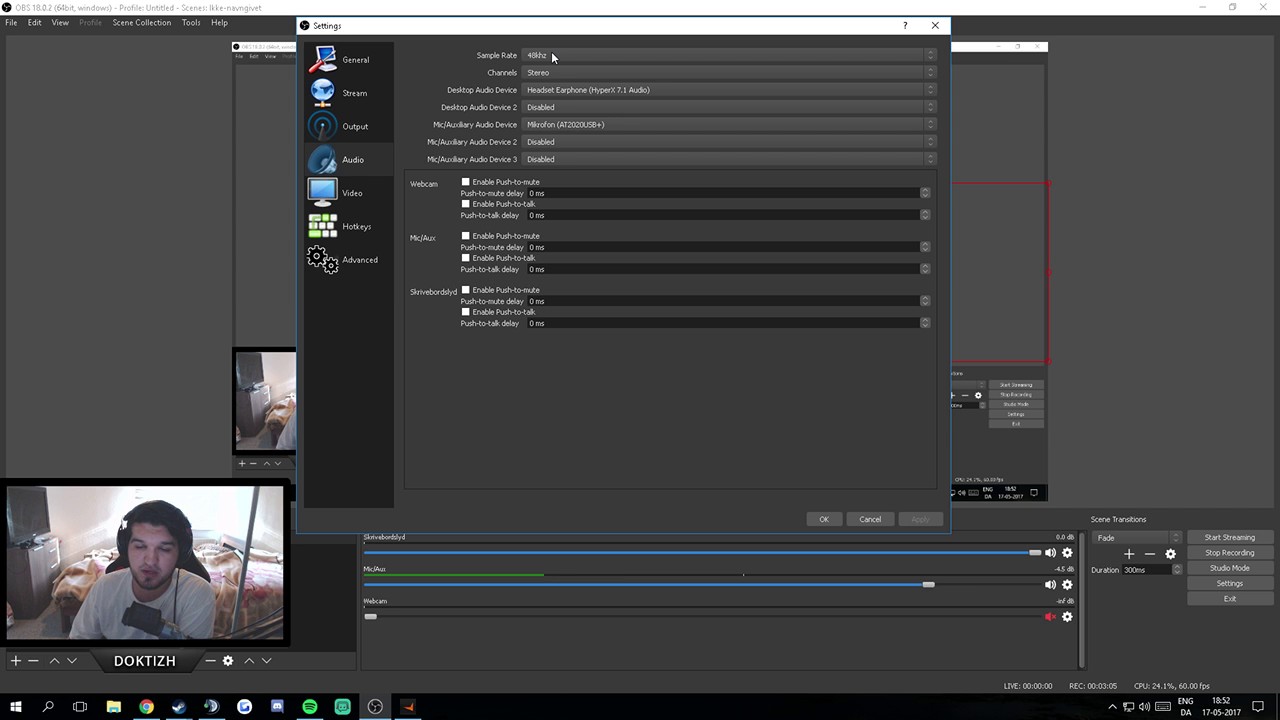The width and height of the screenshot is (1280, 720).
Task: Open Webcam mixer gear options
Action: point(1067,617)
